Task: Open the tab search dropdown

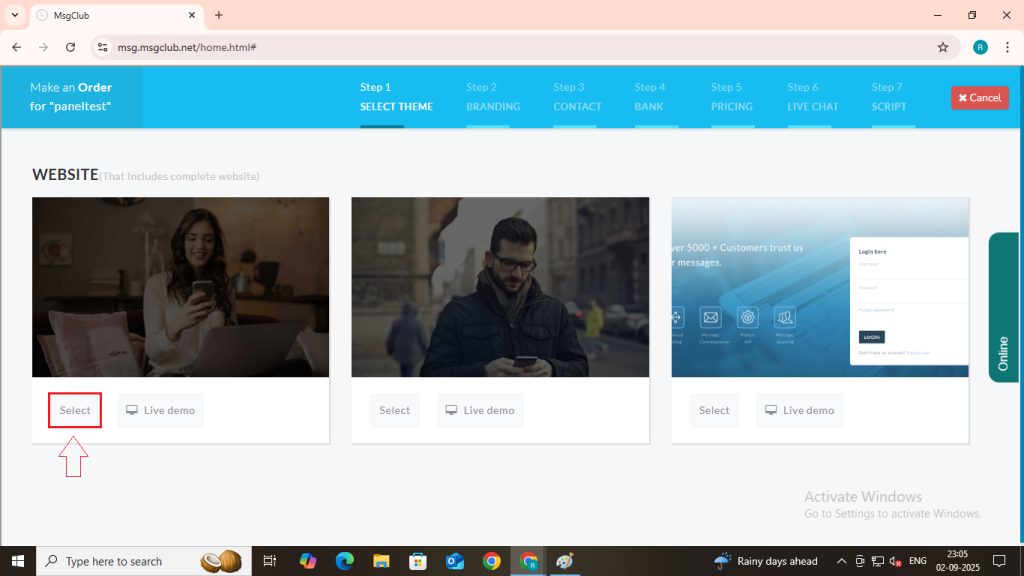Action: 14,15
